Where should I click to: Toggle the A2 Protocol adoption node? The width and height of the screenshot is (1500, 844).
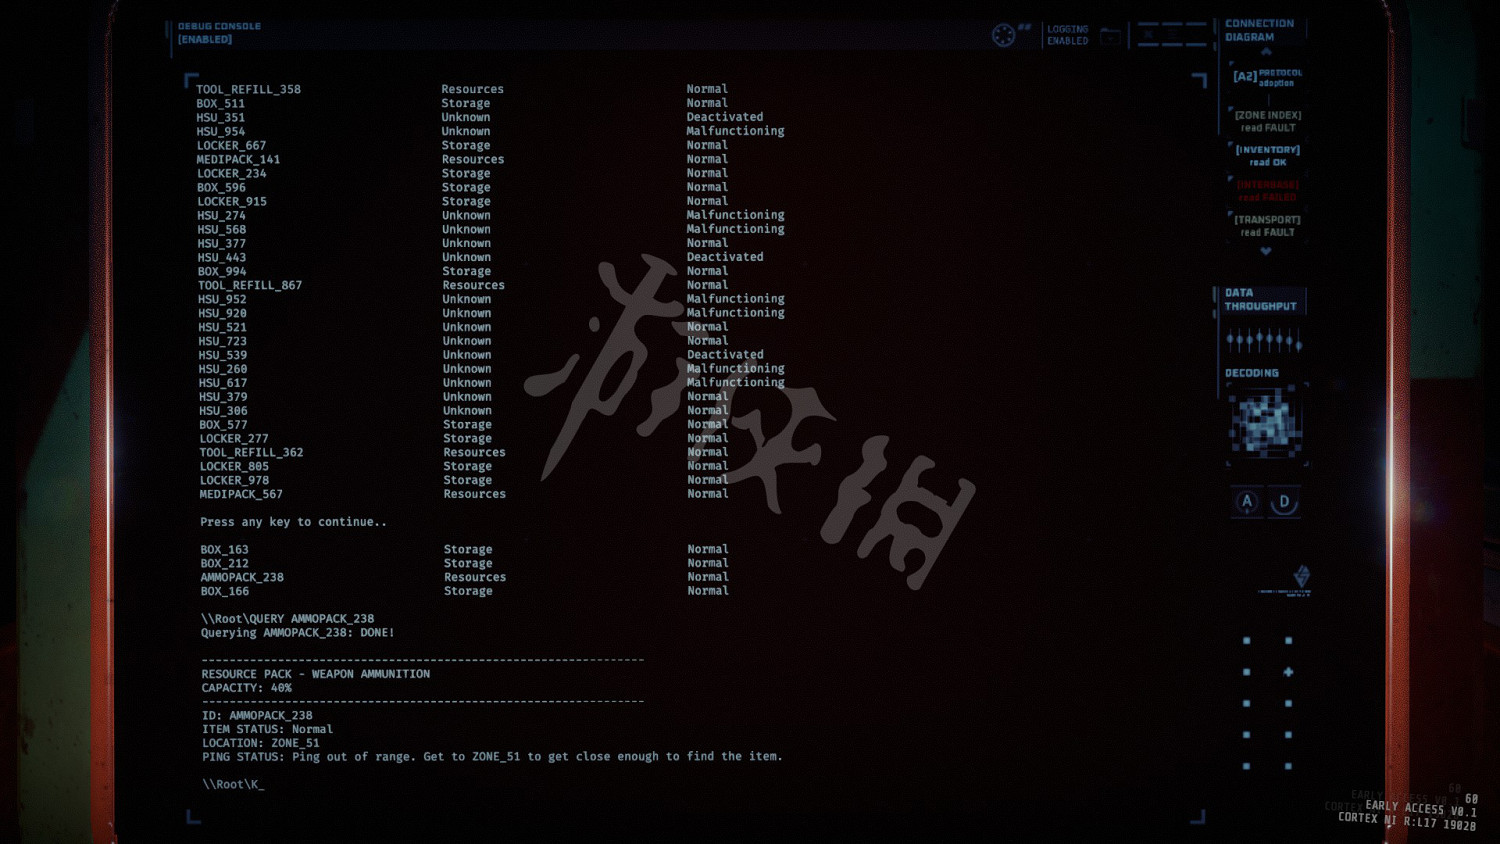tap(1266, 77)
